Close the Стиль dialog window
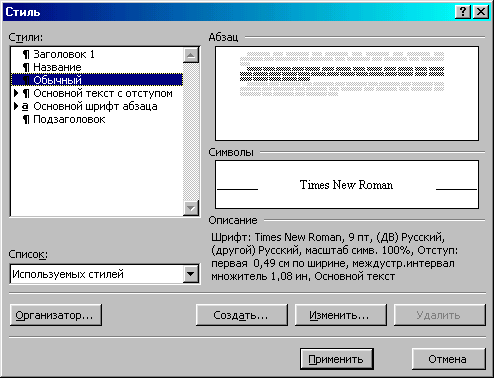 [481, 12]
